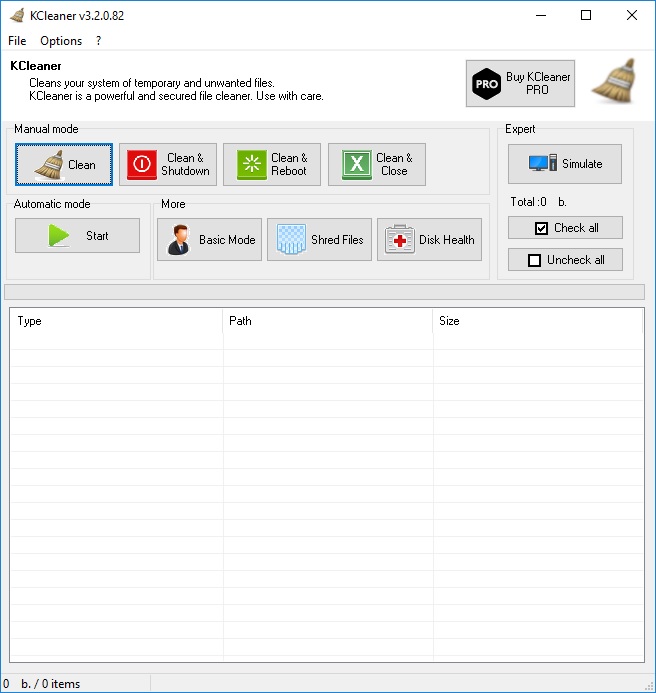The width and height of the screenshot is (656, 693).
Task: Click the empty progress bar above the list
Action: (x=324, y=292)
